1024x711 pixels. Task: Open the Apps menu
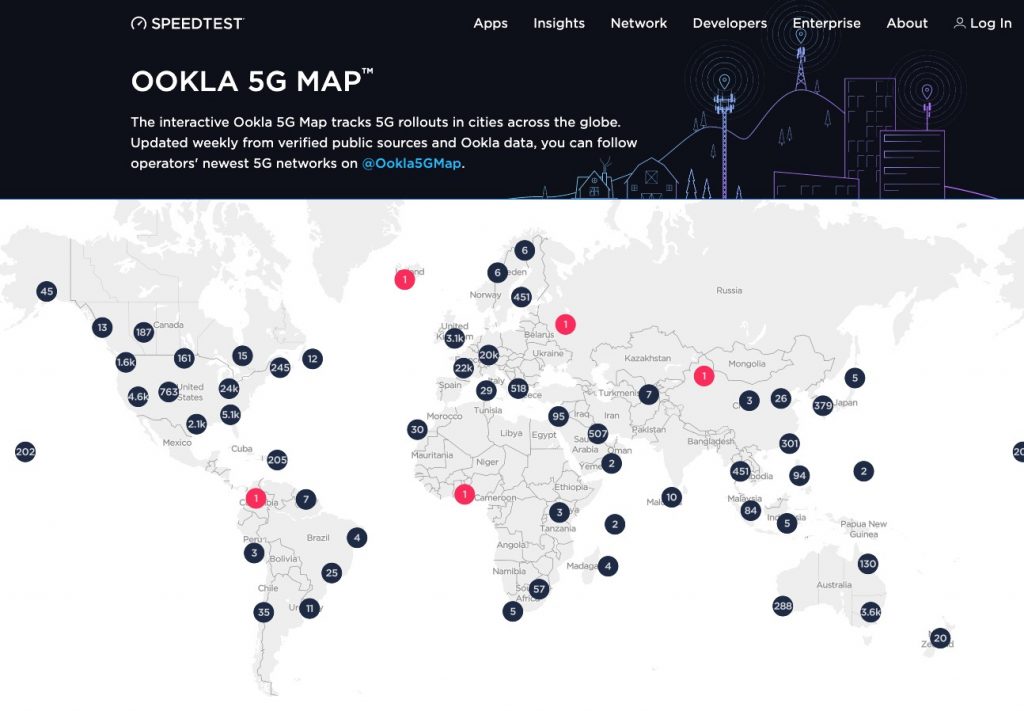click(490, 23)
